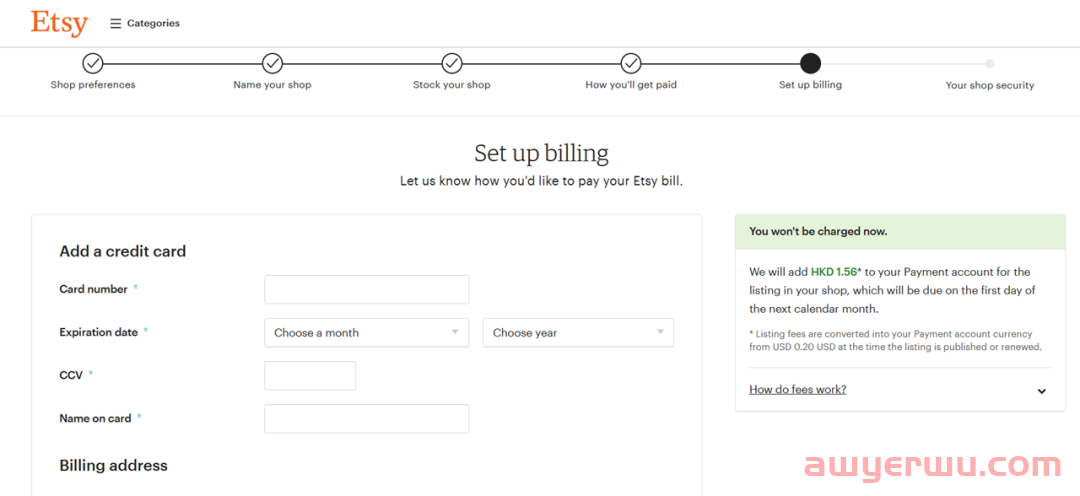Go to Name your shop step label
1080x496 pixels.
tap(272, 85)
